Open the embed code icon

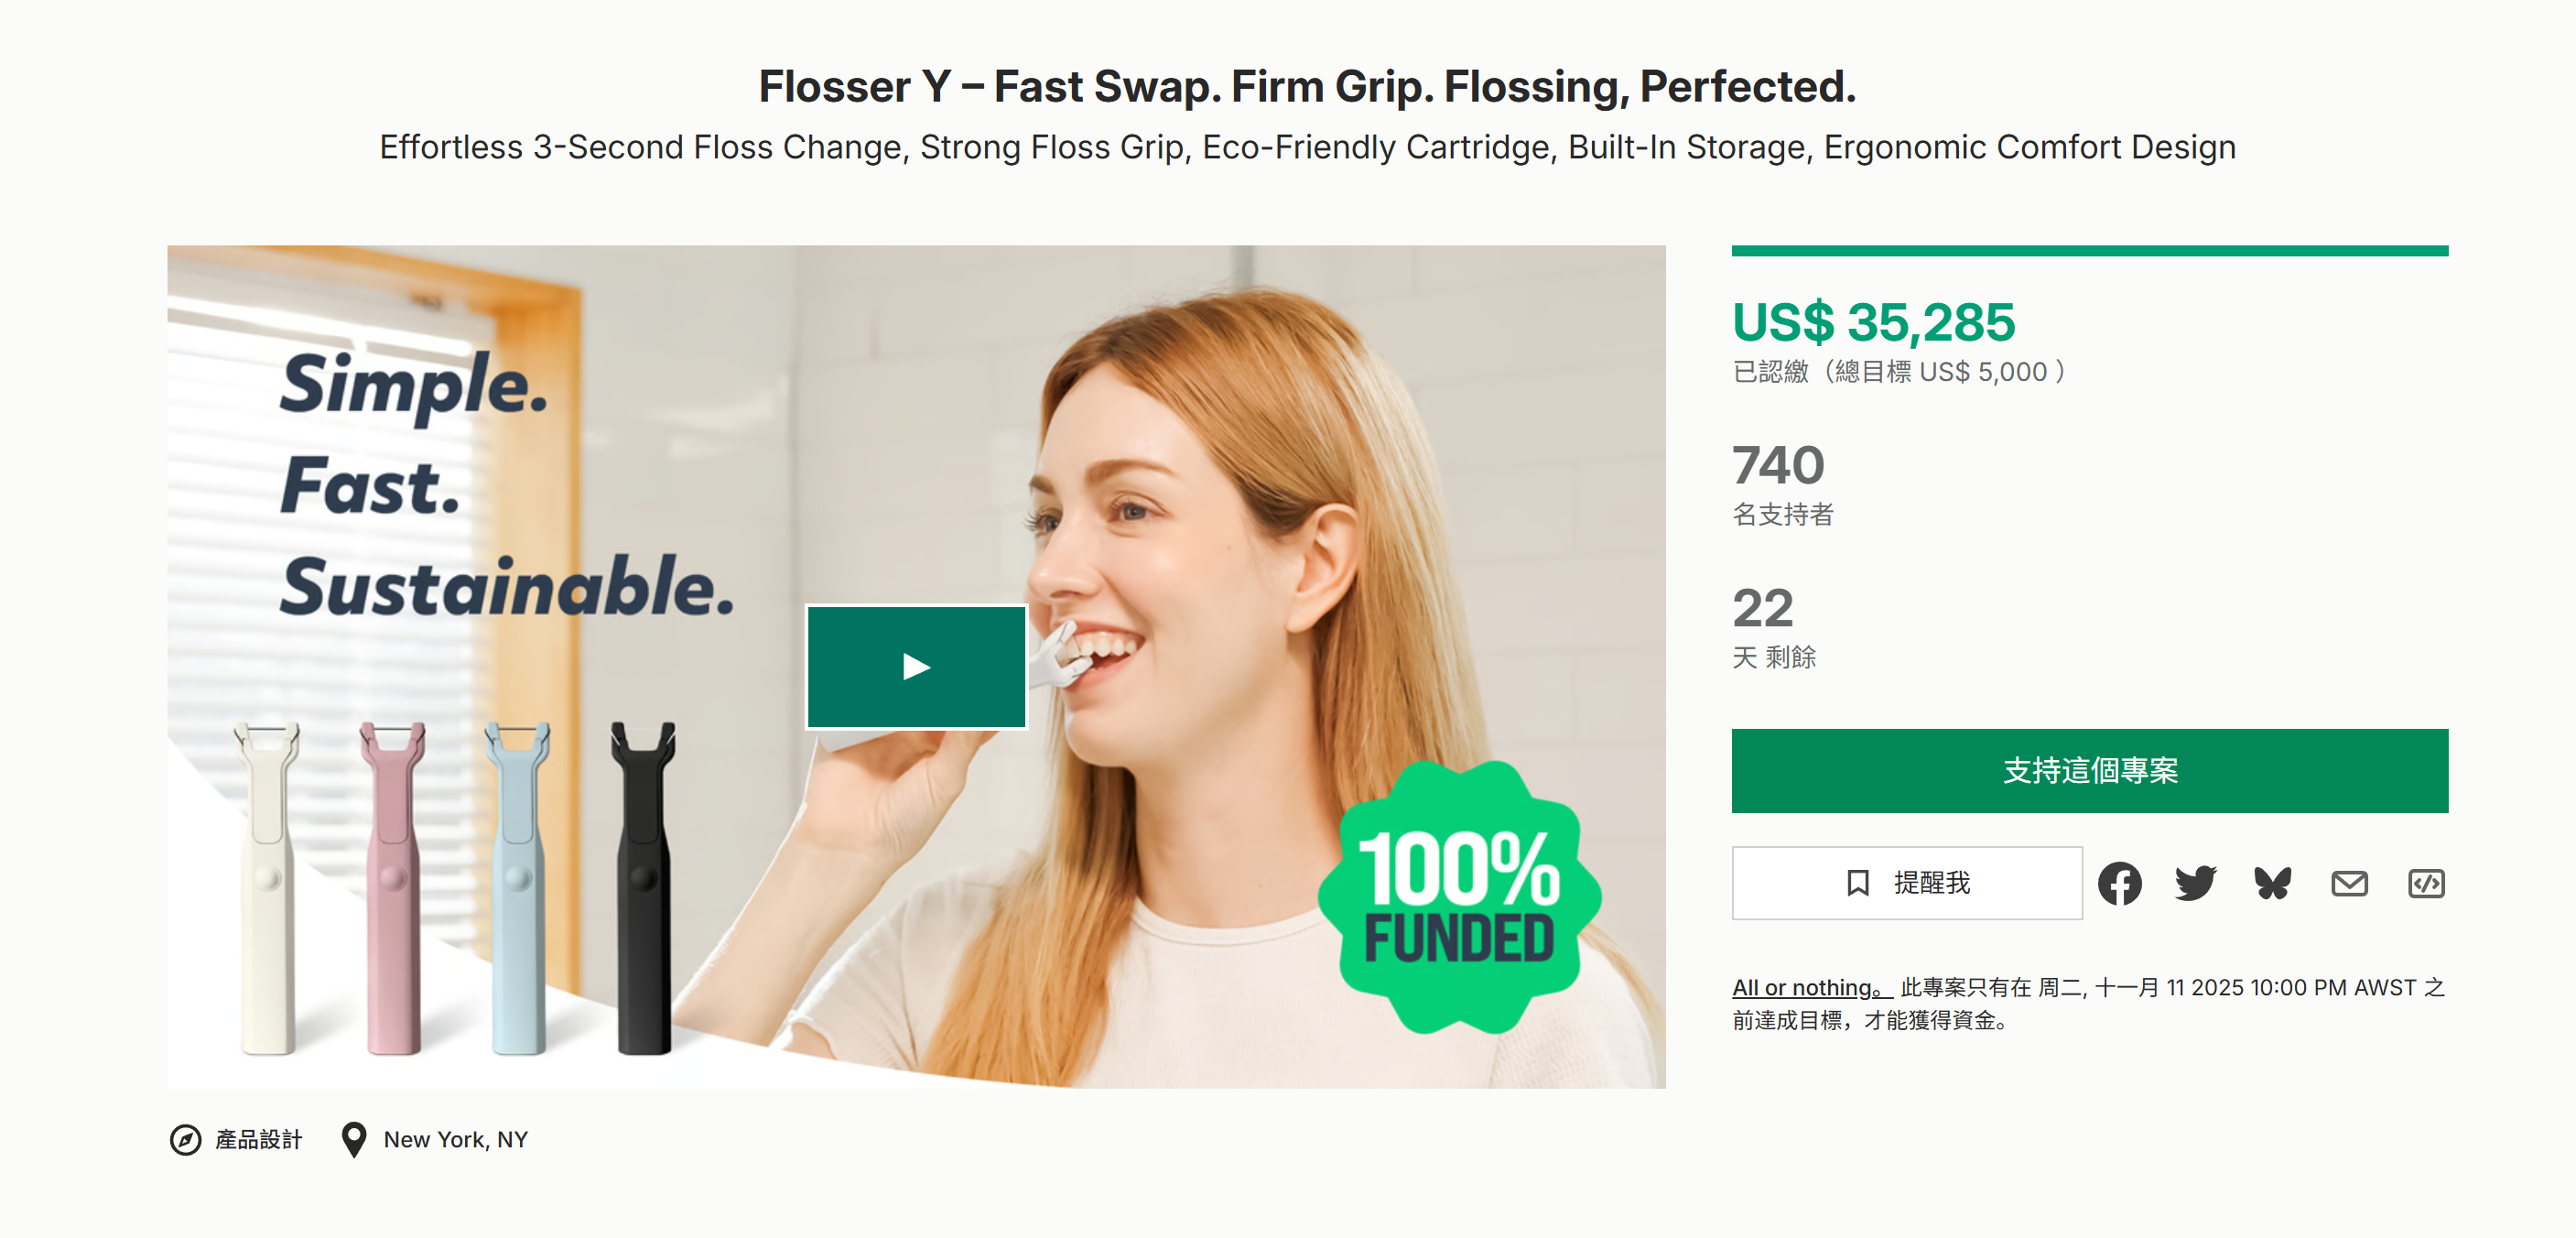click(x=2426, y=883)
